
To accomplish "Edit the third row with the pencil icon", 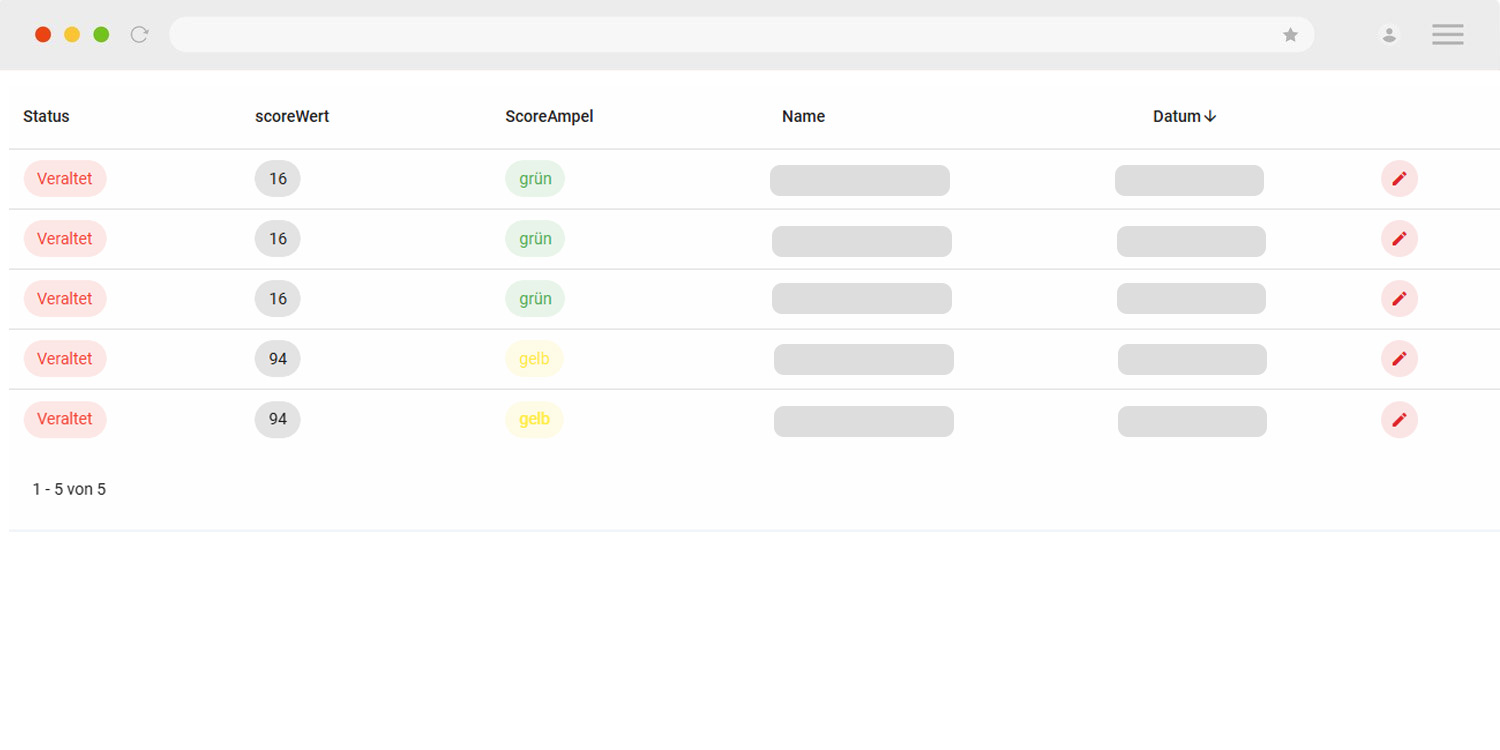I will point(1399,299).
